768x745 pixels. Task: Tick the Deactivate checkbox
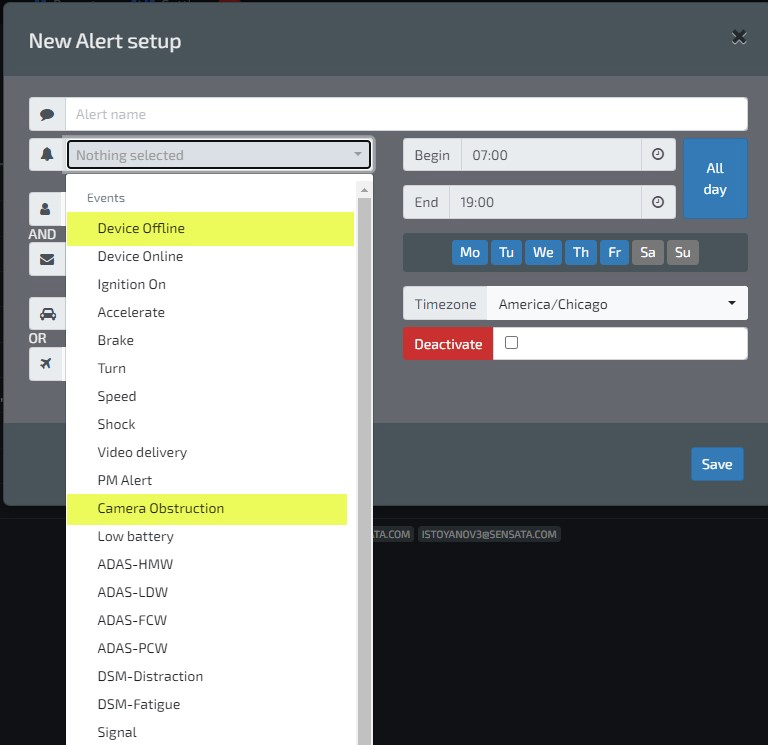point(511,343)
